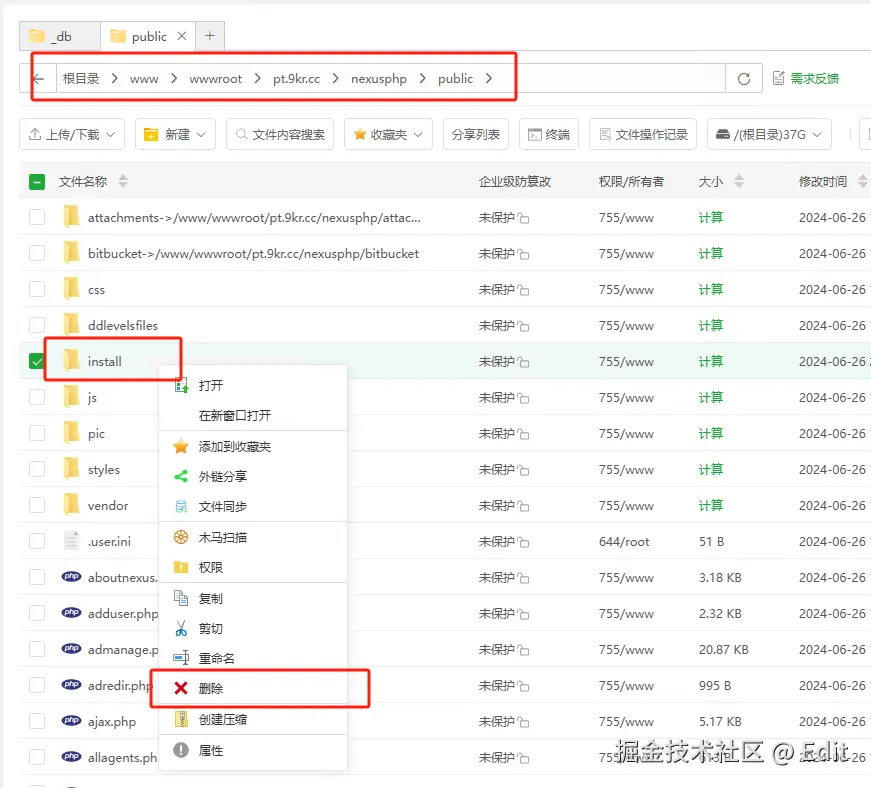871x788 pixels.
Task: Toggle tamper-protection lock for install row
Action: 523,363
